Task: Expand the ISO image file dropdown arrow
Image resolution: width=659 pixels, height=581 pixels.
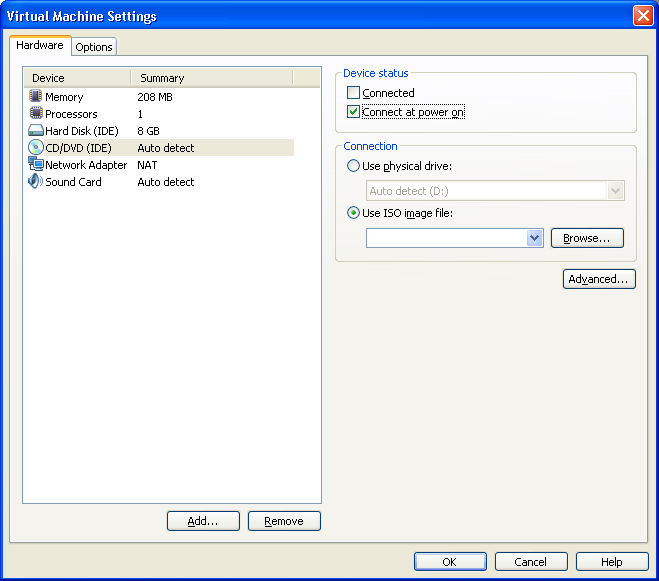Action: pos(535,238)
